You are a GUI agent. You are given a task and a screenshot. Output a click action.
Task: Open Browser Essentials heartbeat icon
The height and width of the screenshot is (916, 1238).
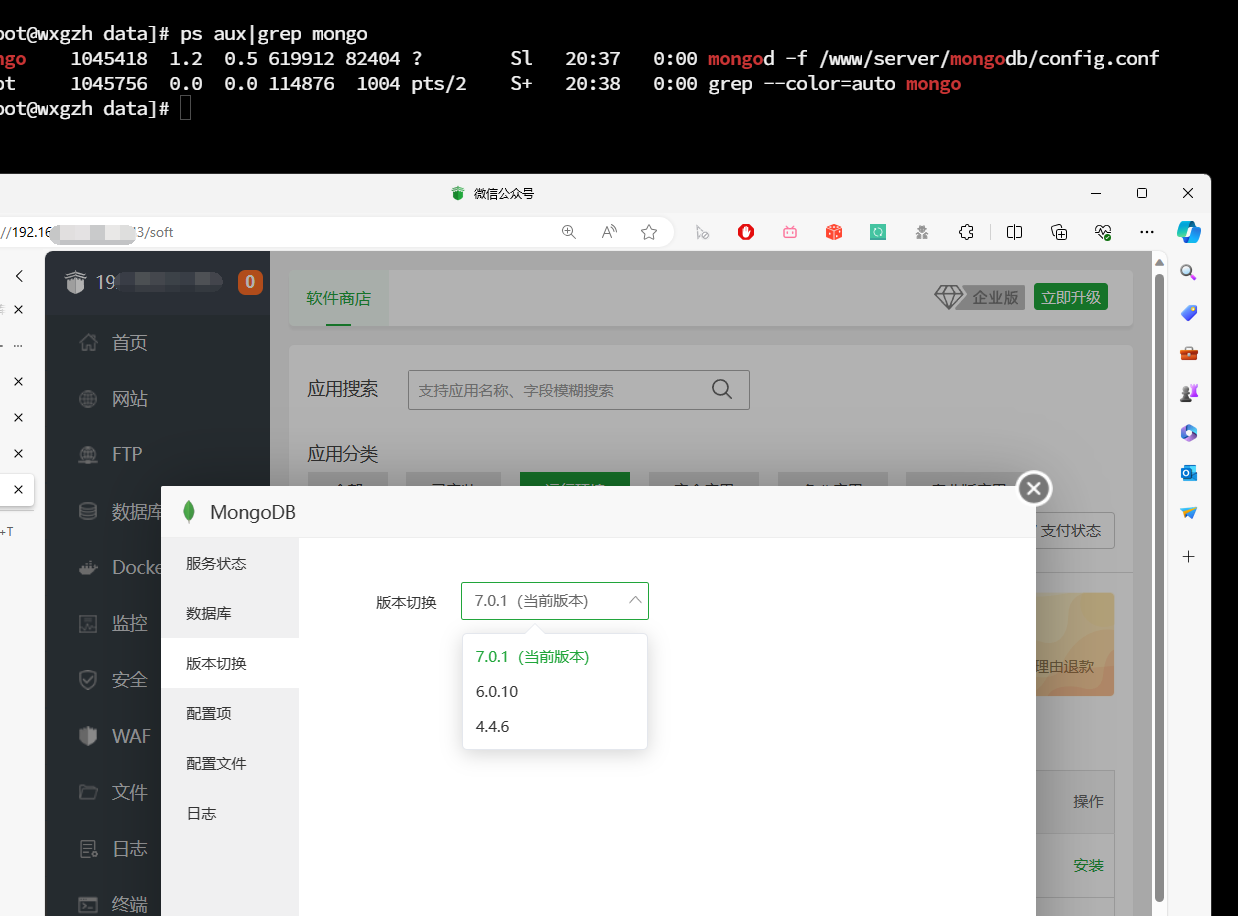(x=1103, y=232)
